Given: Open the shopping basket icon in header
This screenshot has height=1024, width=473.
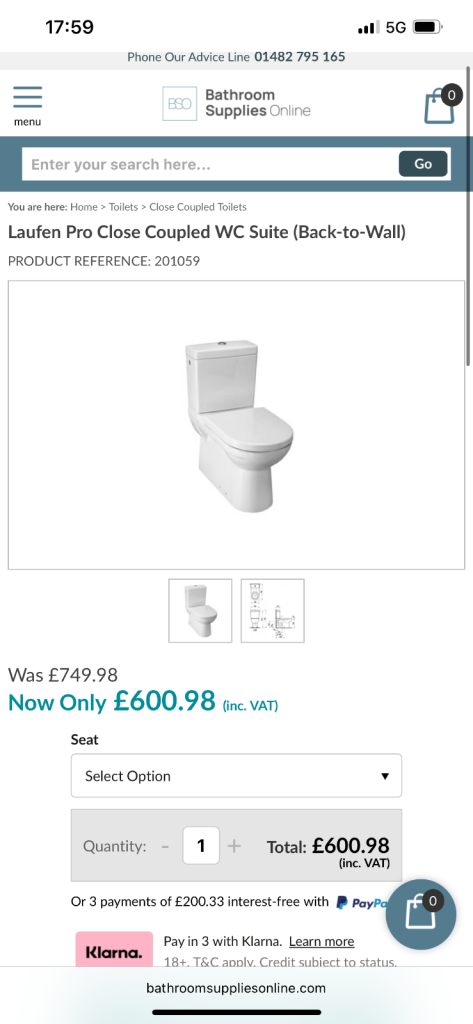Looking at the screenshot, I should point(442,104).
